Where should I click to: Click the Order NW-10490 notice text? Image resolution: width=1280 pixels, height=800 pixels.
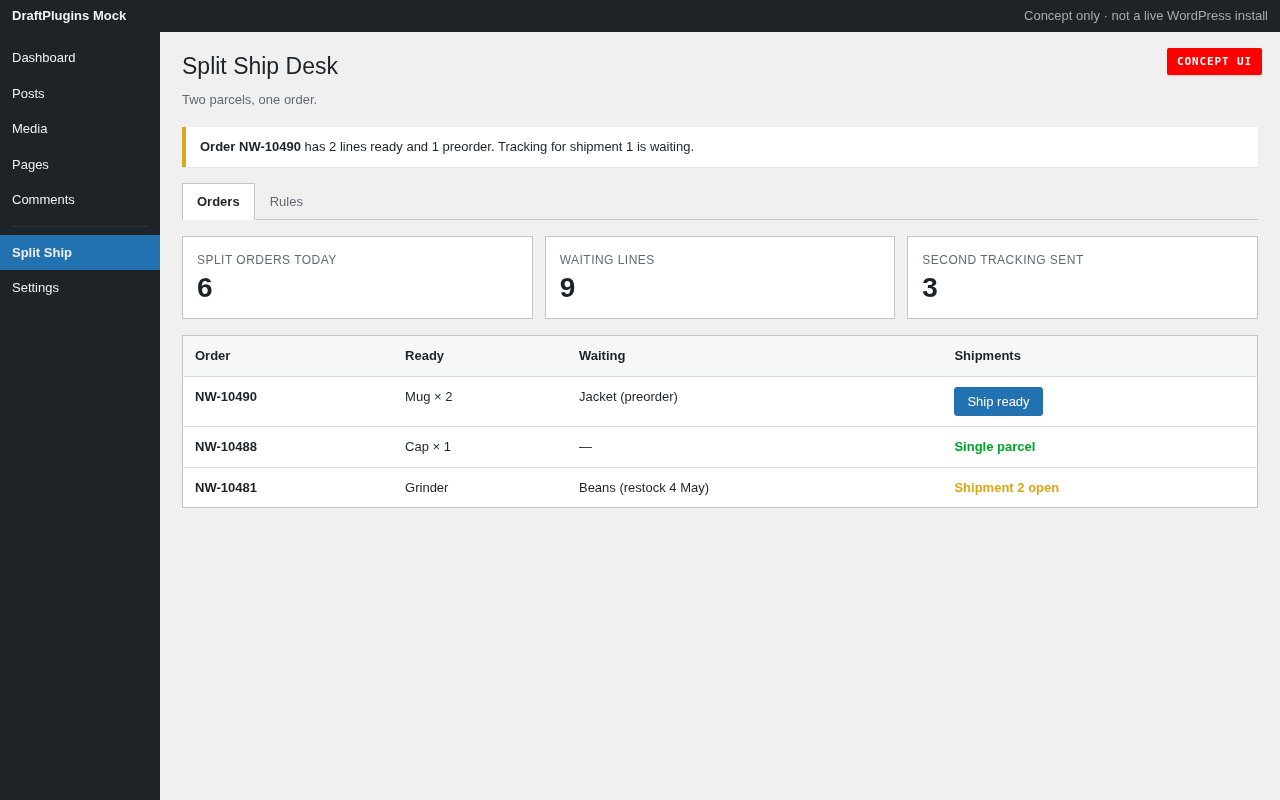pos(447,147)
